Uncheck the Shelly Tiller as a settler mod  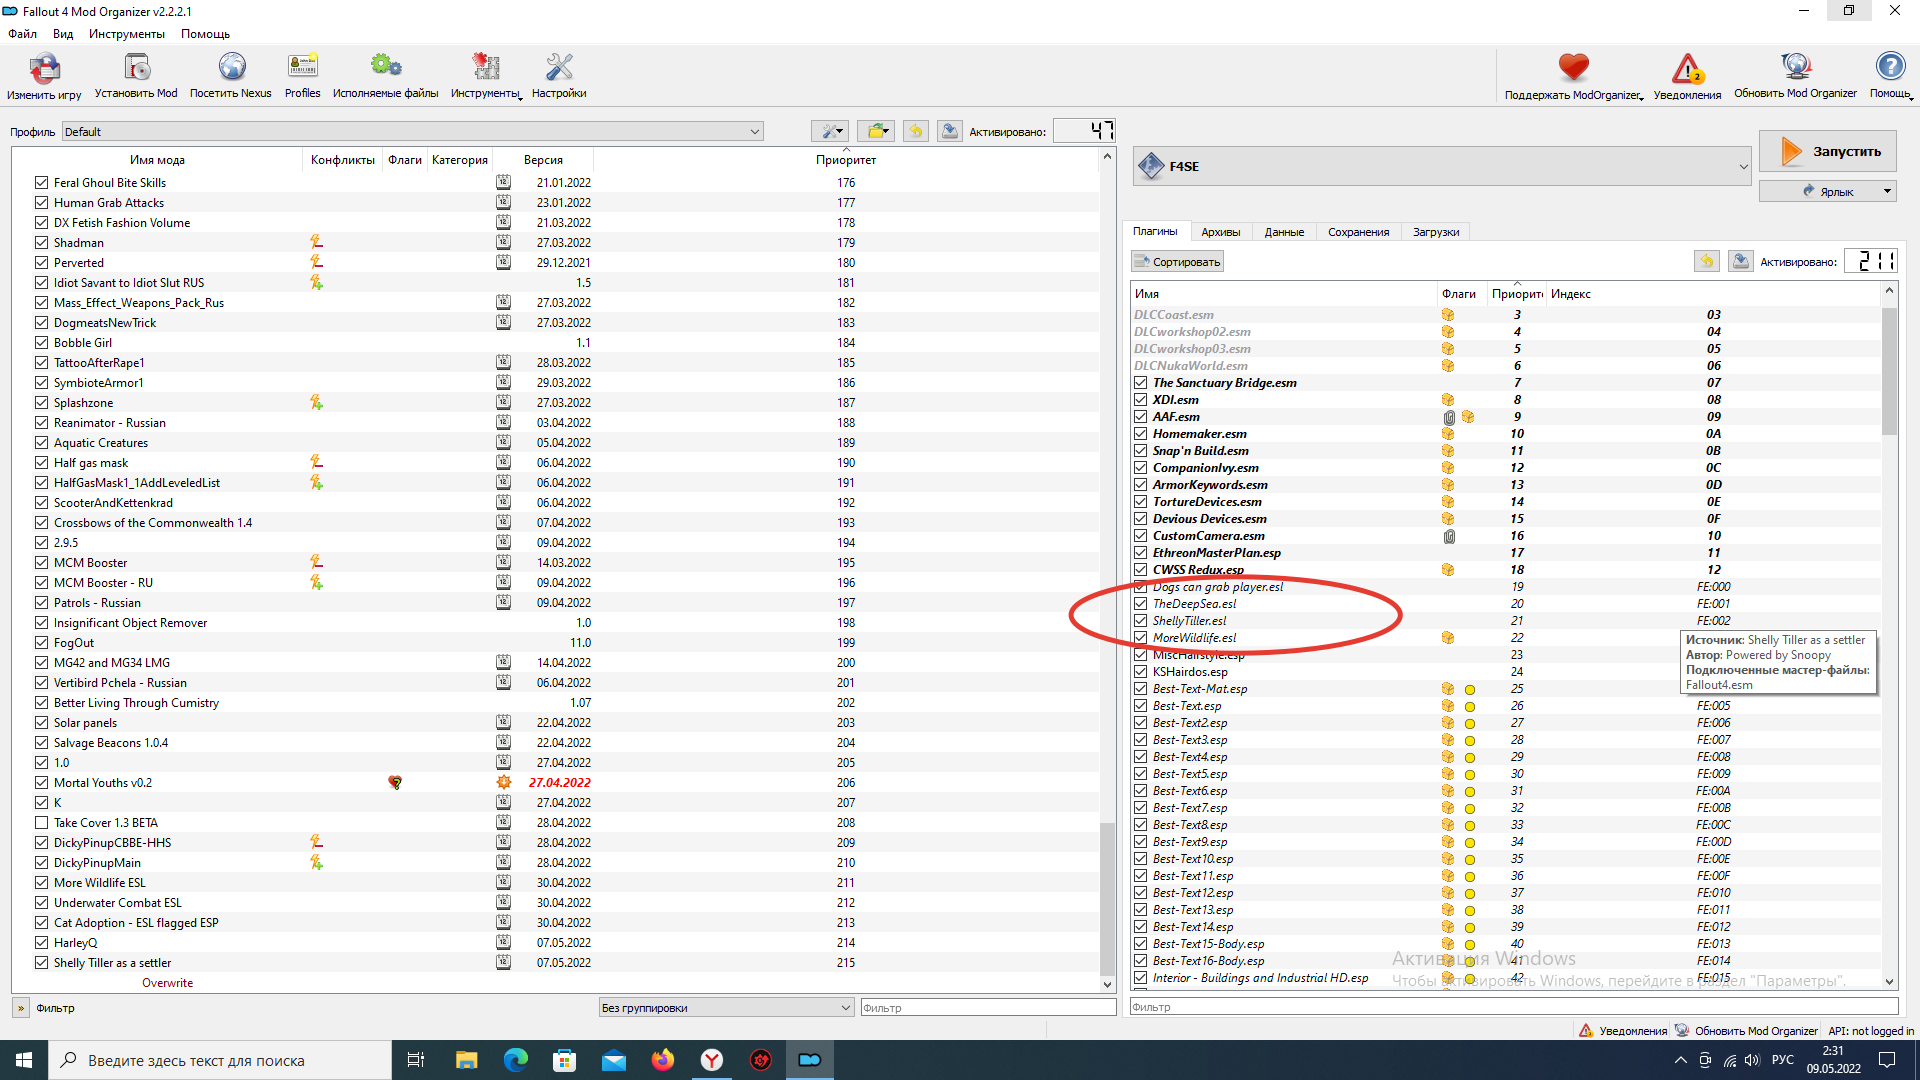coord(41,963)
